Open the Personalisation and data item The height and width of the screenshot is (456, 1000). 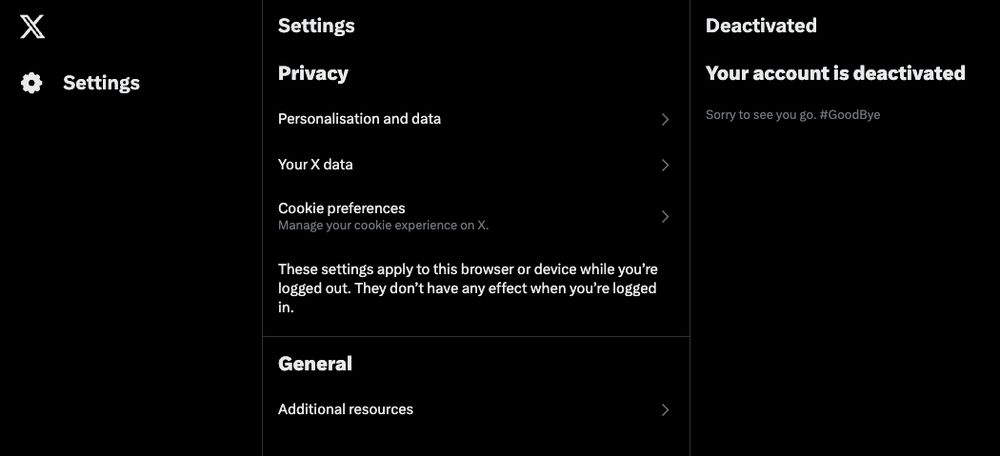tap(476, 119)
